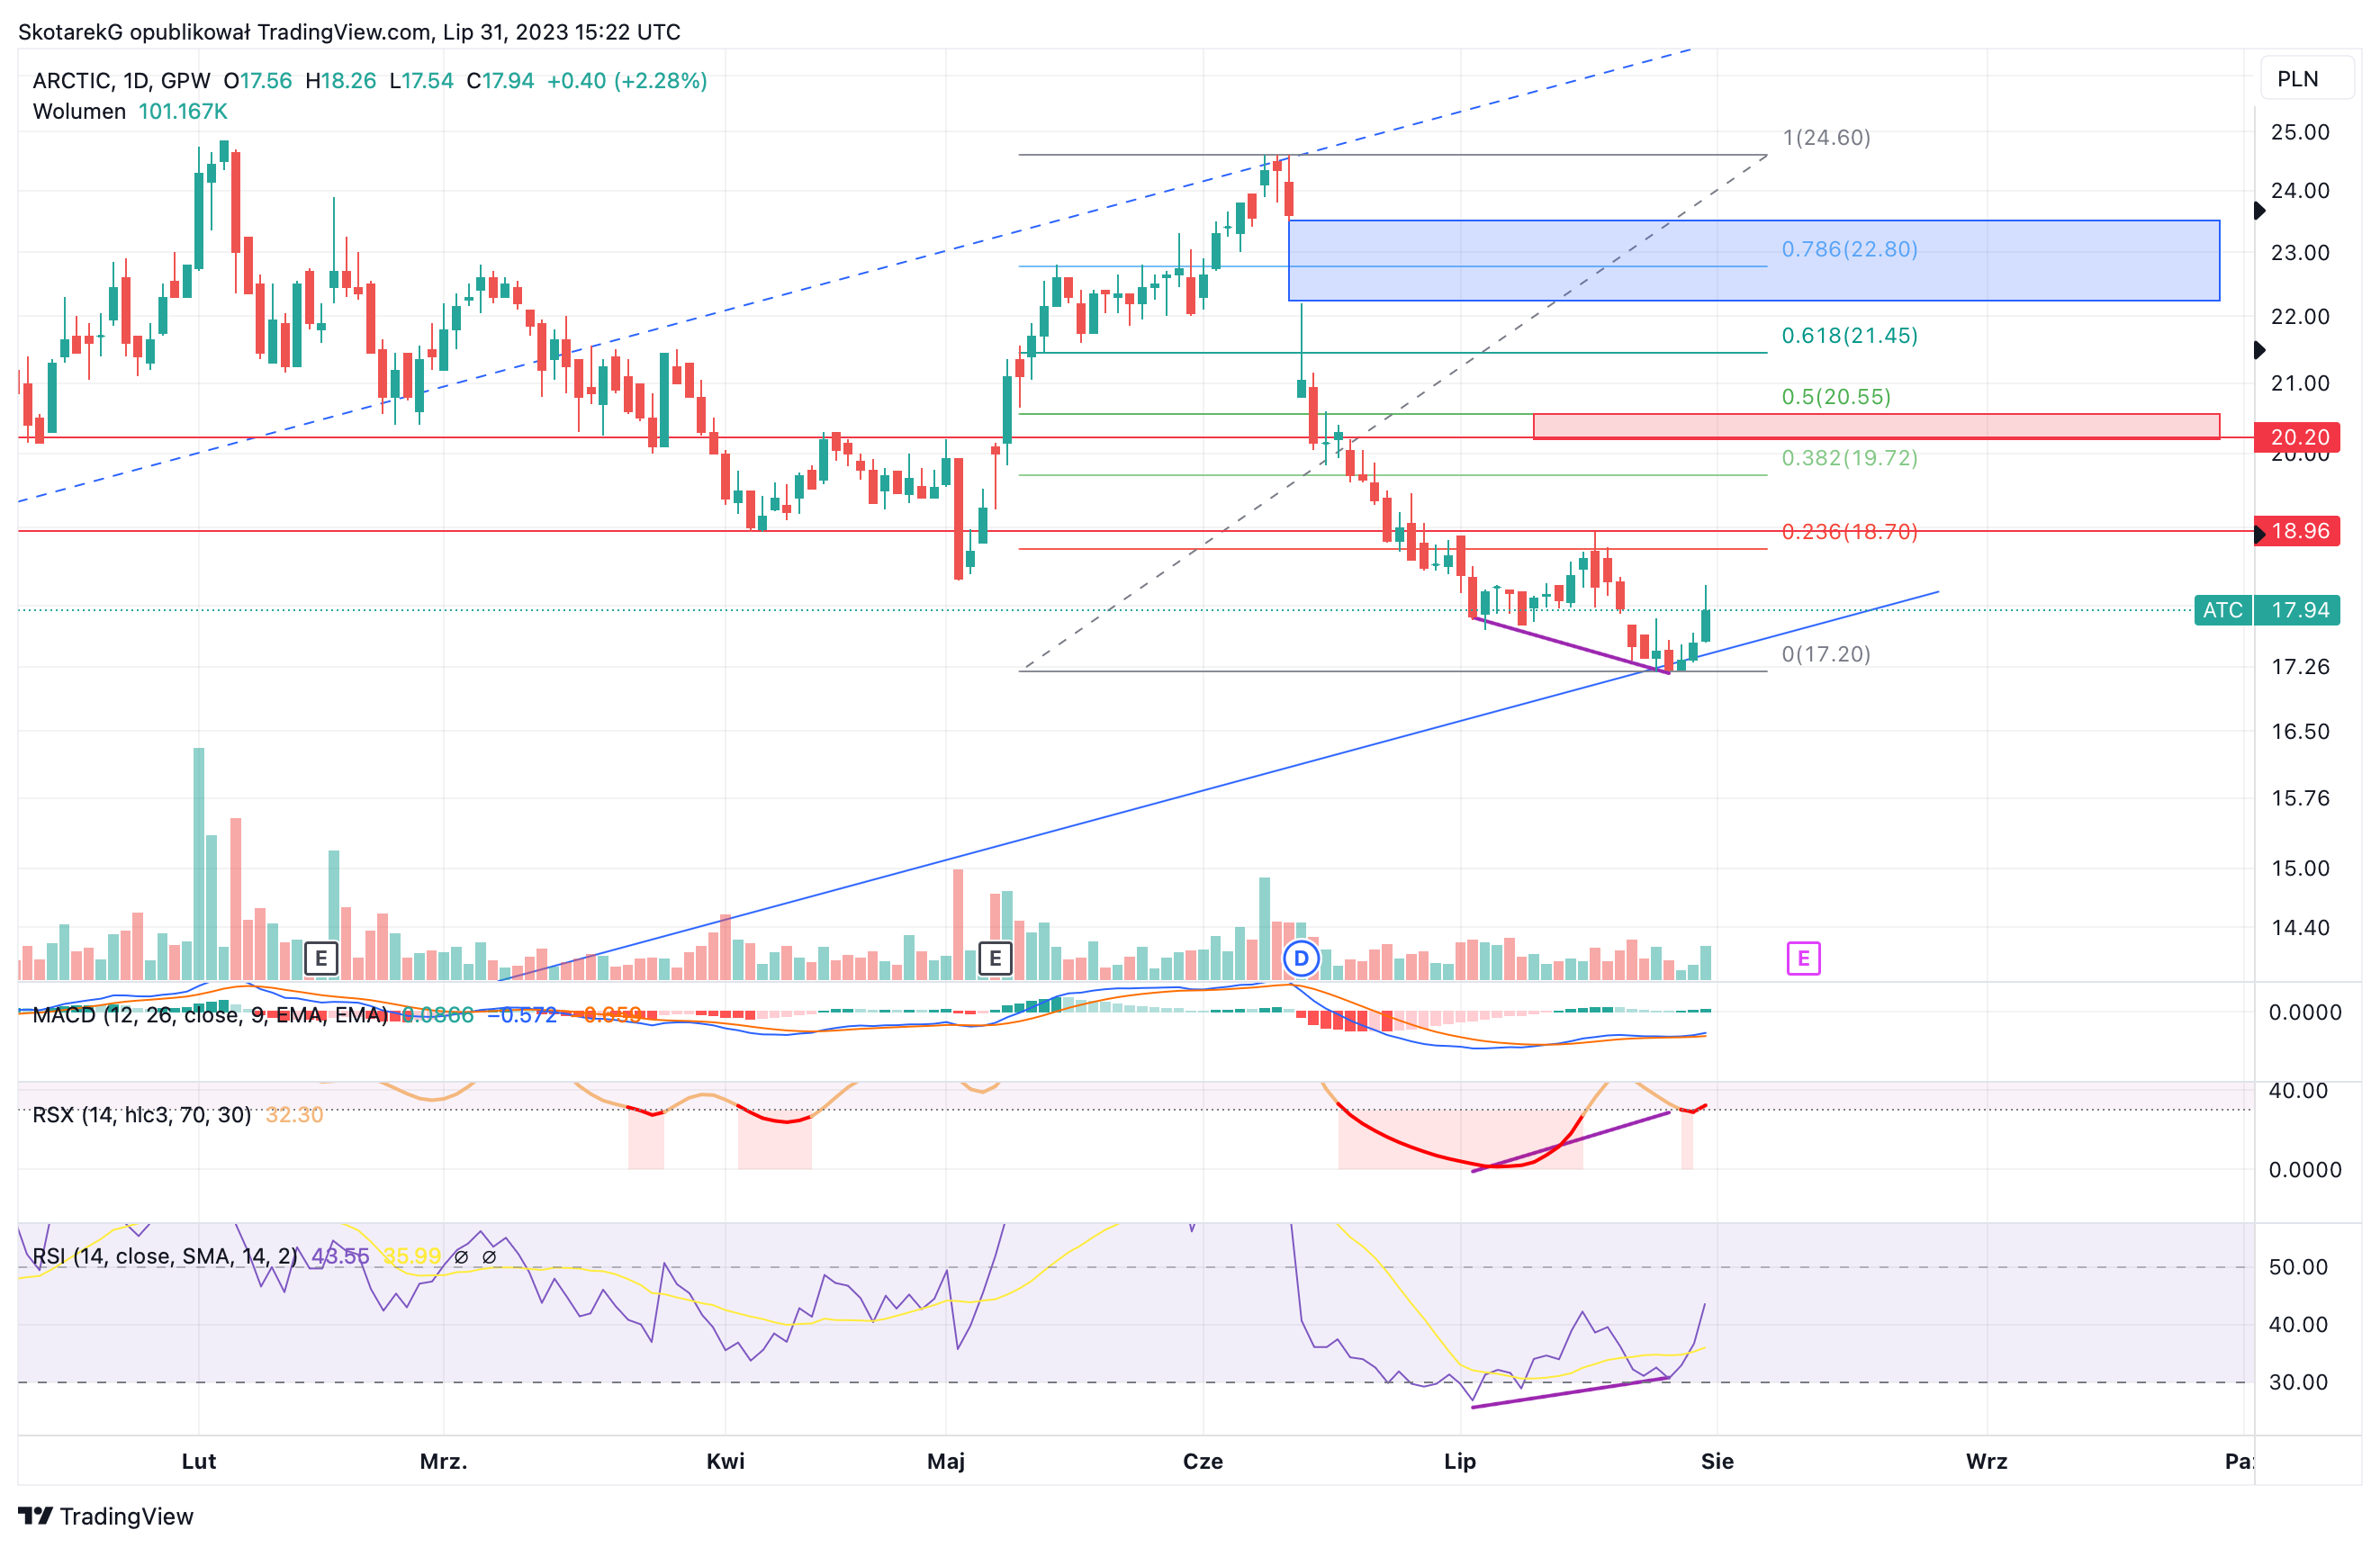The image size is (2380, 1548).
Task: Click the Cze month label on time axis
Action: click(1203, 1461)
